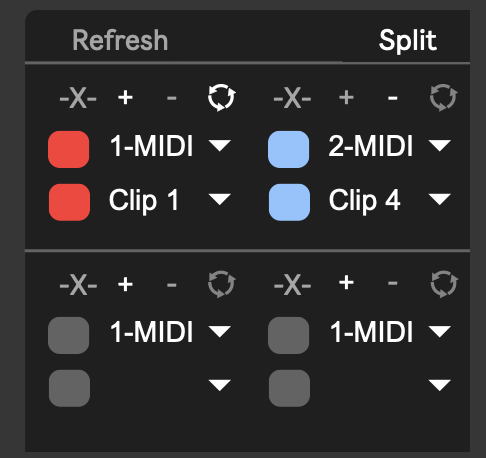Screen dimensions: 486x458
Task: Click the sync arrows icon in bottom-right gray slot
Action: (x=444, y=284)
